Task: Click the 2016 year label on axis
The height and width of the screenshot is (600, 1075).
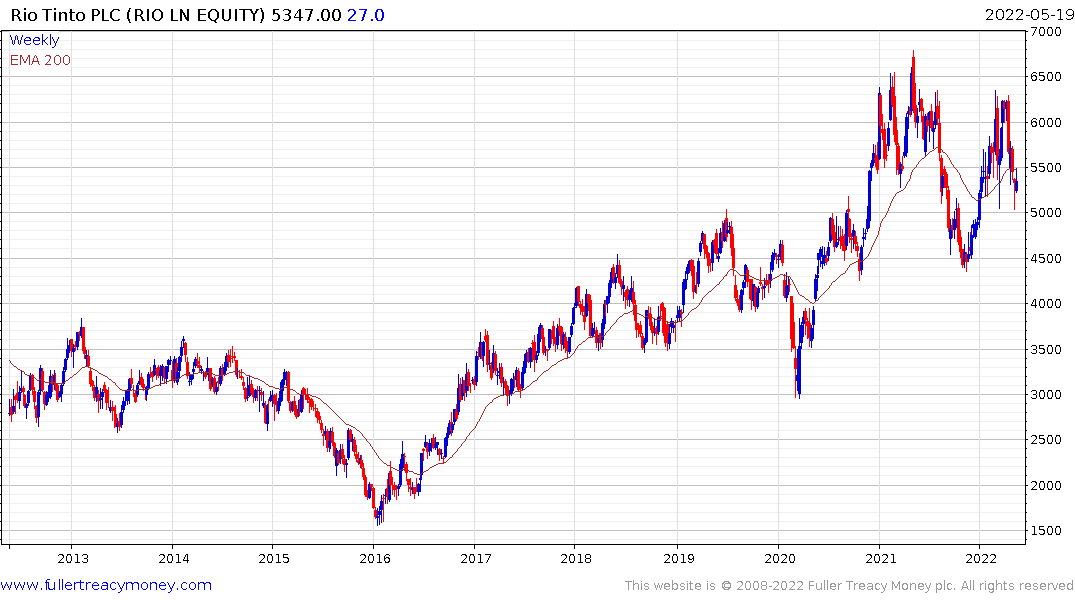Action: coord(375,558)
